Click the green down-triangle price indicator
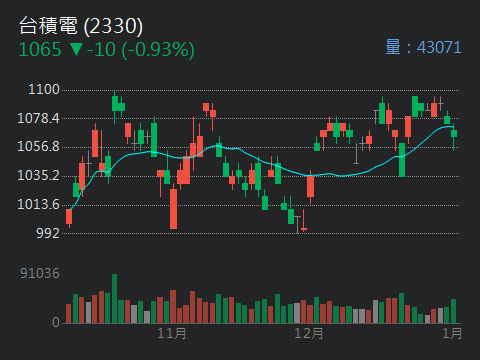 pos(76,49)
